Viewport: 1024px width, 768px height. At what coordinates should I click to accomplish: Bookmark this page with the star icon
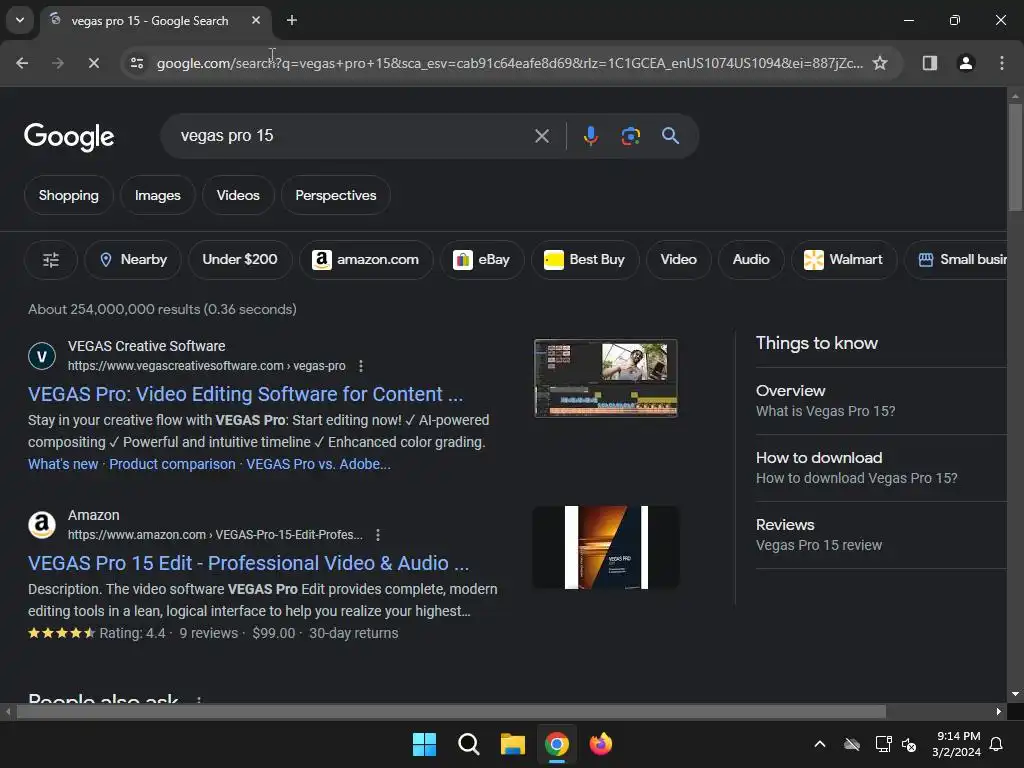click(880, 63)
